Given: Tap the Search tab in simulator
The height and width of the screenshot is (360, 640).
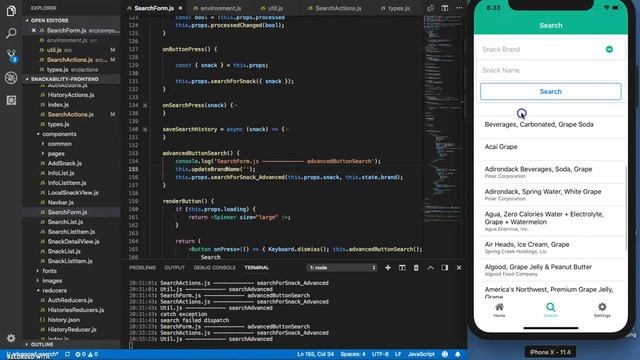Looking at the screenshot, I should pyautogui.click(x=551, y=310).
